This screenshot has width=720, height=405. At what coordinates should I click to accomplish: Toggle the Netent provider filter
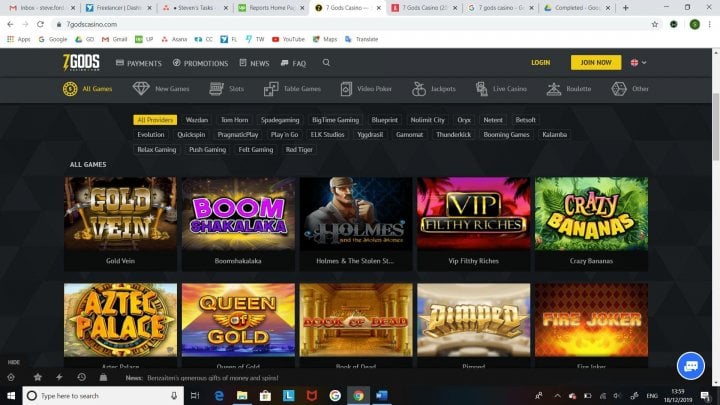[493, 120]
